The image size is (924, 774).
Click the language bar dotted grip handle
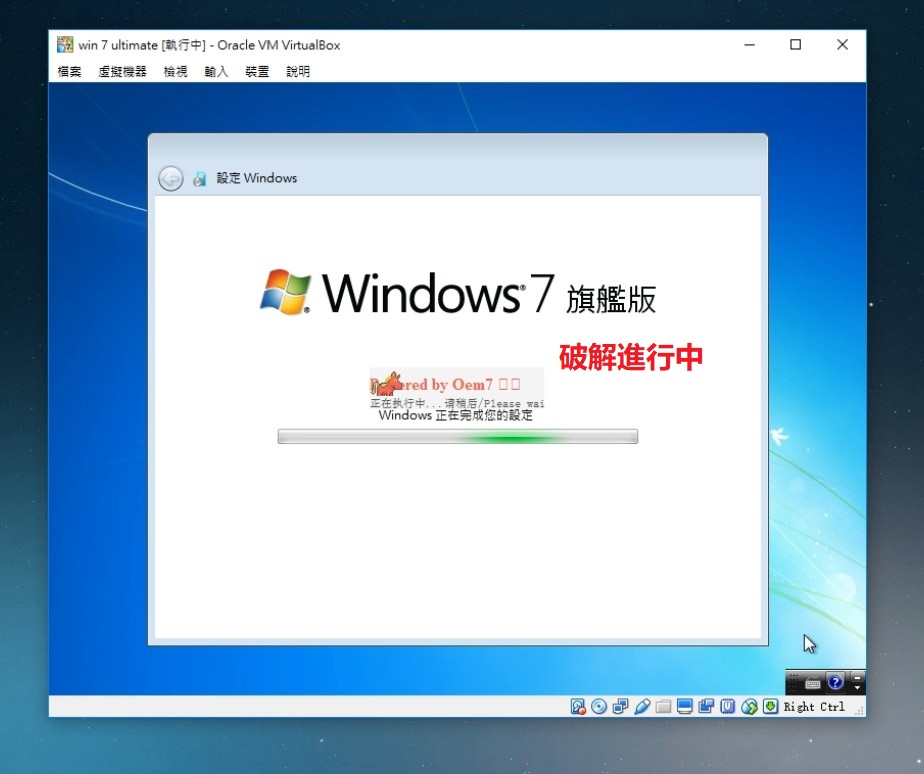(793, 683)
